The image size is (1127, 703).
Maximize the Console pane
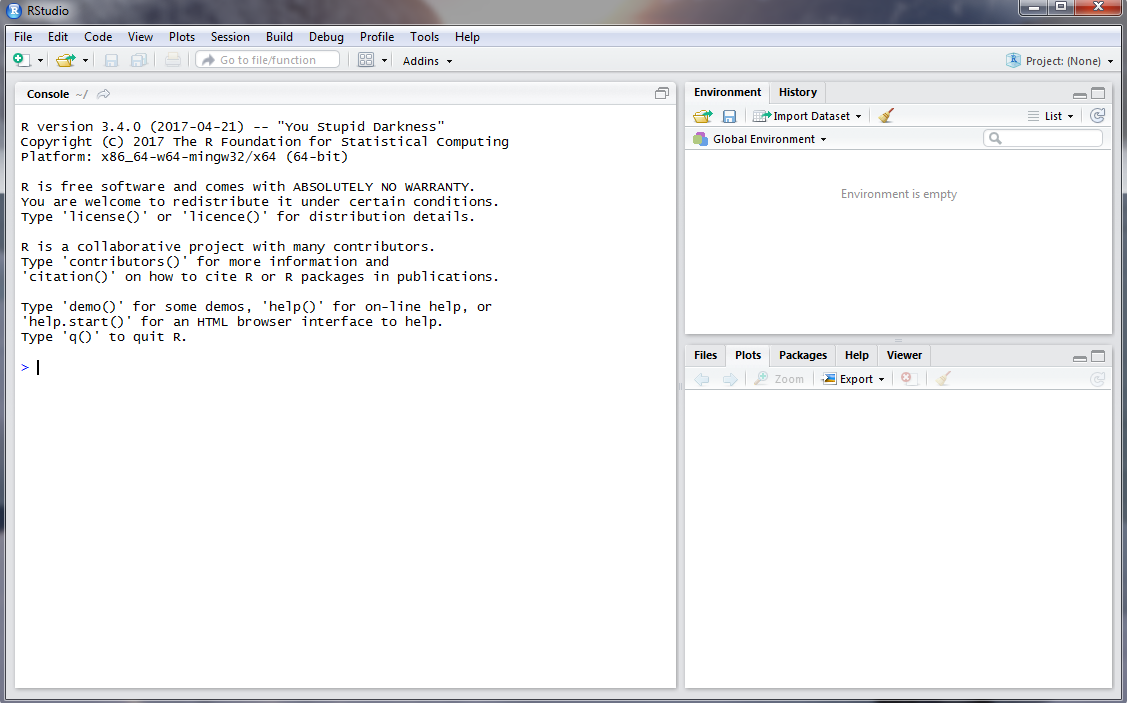tap(662, 93)
